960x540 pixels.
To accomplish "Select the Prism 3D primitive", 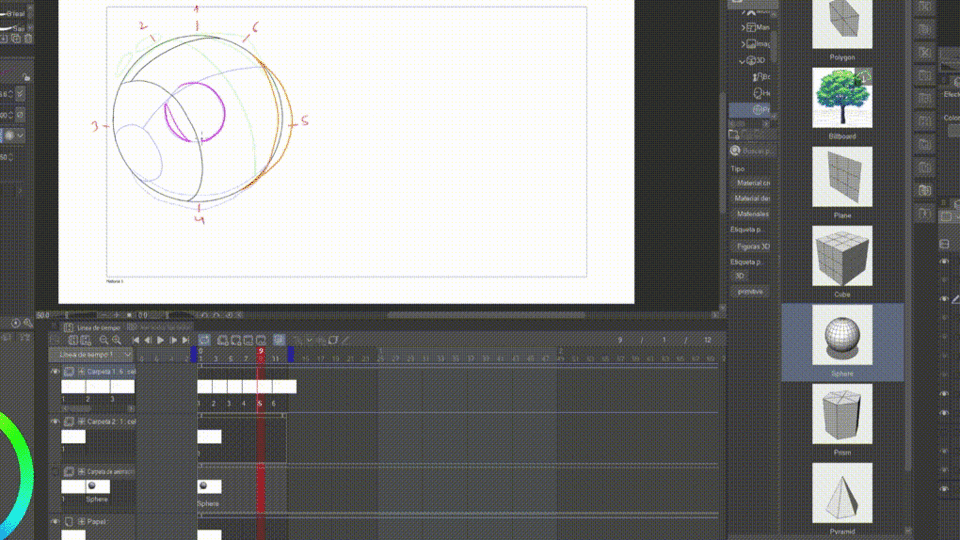I will [842, 415].
